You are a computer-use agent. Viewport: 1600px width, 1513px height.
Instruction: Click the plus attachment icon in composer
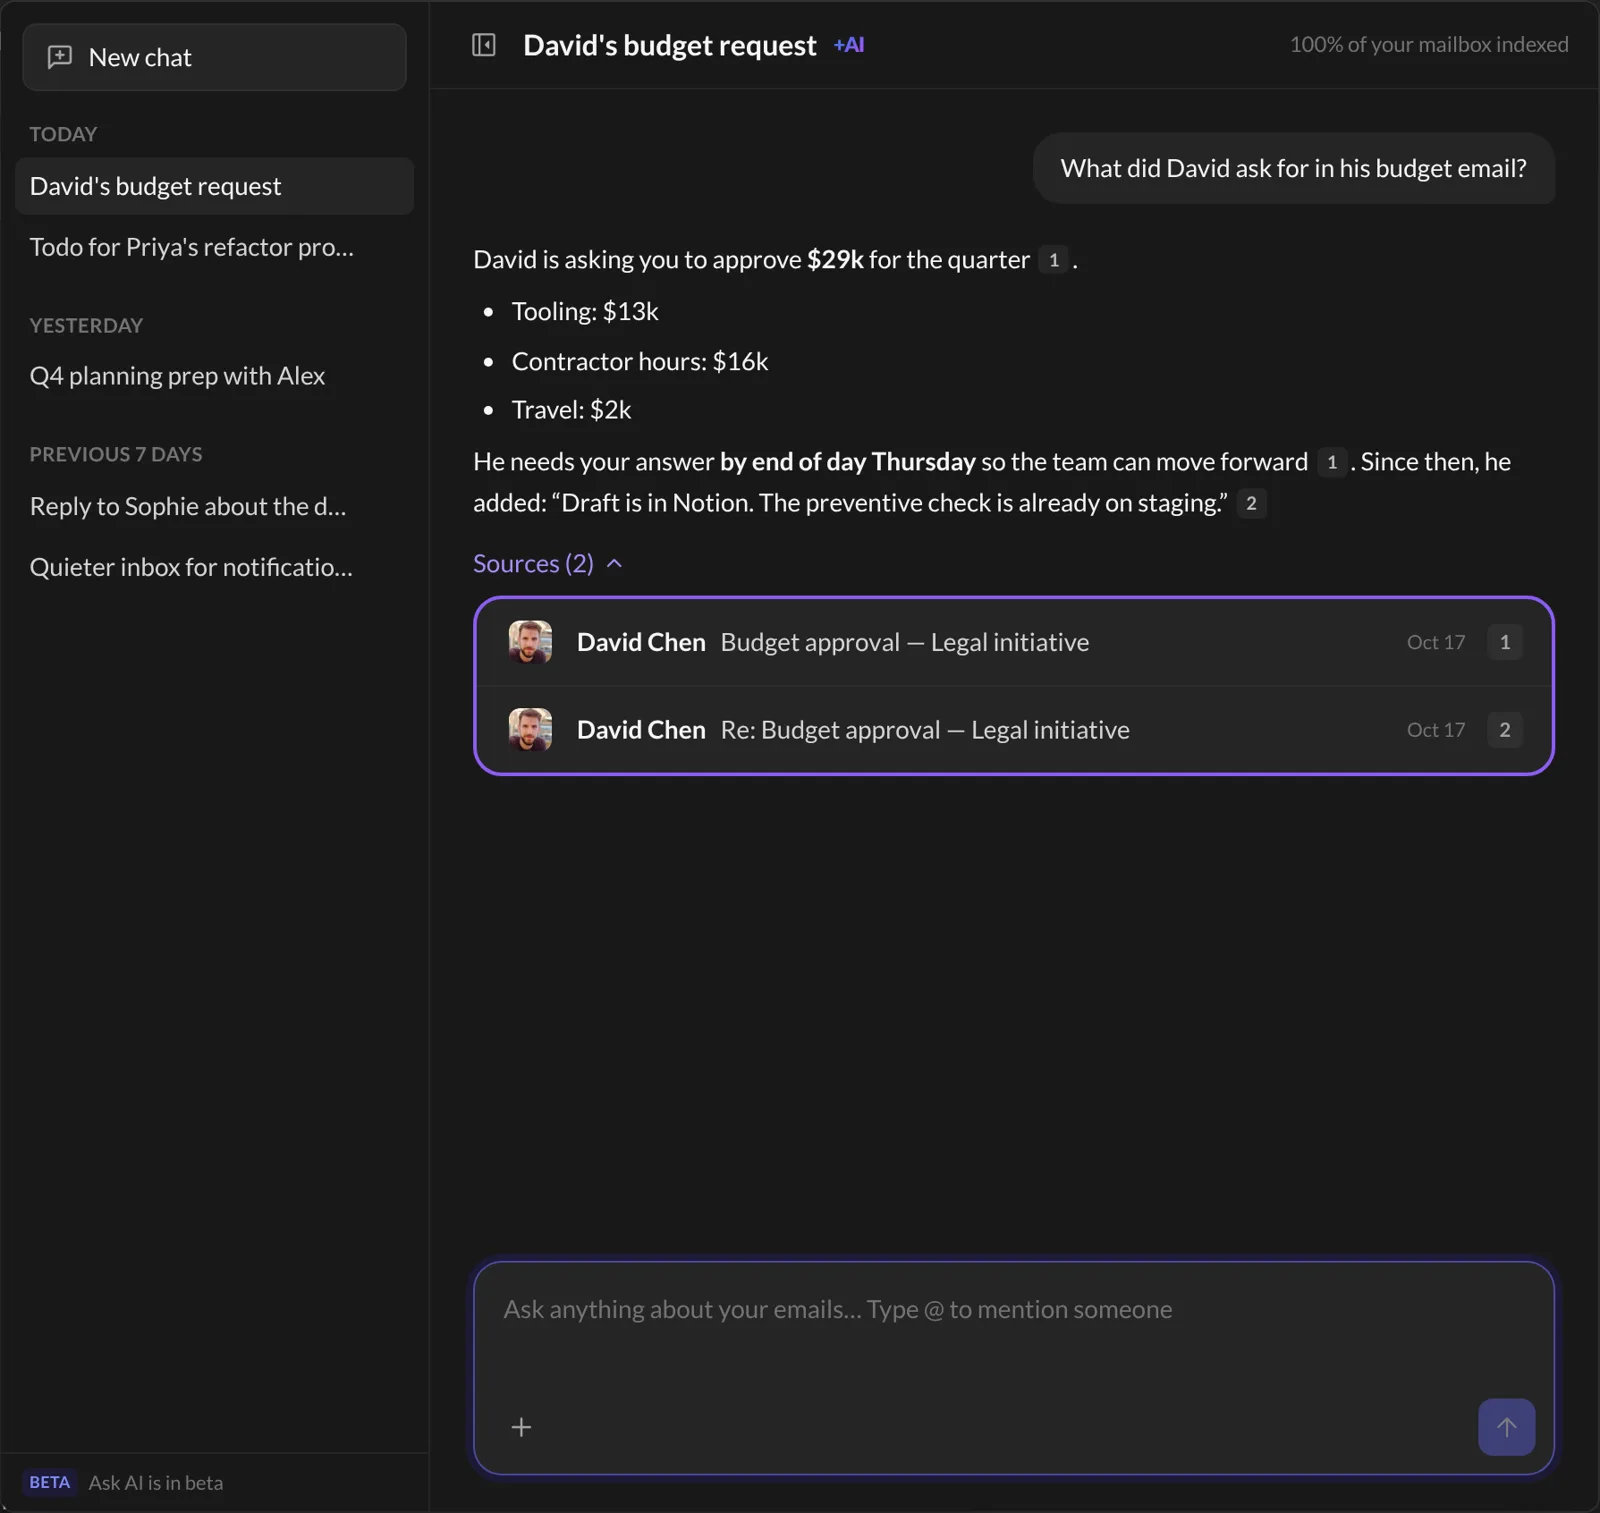[x=521, y=1427]
